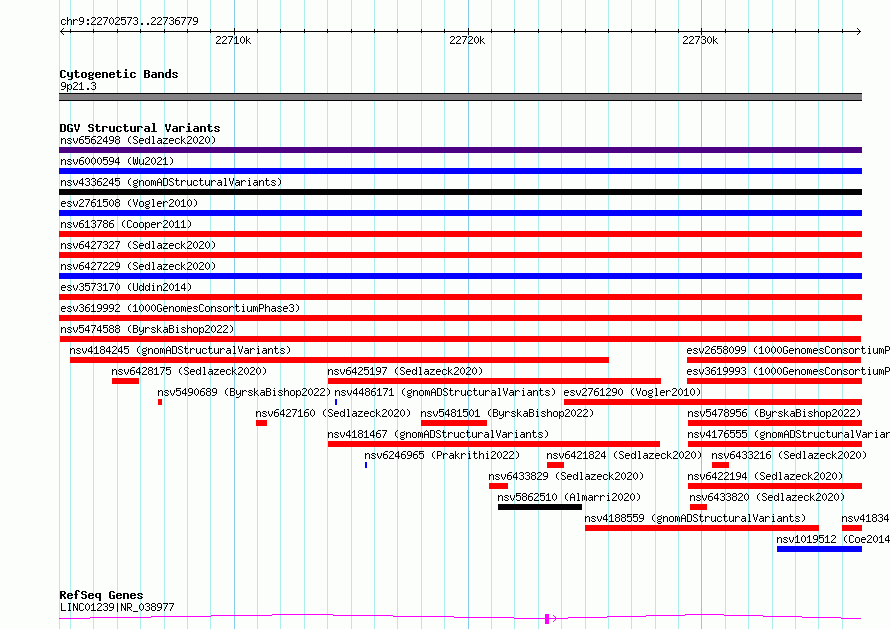The image size is (890, 629).
Task: Click nsv5490689 (ByrskaBishop2022) label
Action: [x=244, y=392]
